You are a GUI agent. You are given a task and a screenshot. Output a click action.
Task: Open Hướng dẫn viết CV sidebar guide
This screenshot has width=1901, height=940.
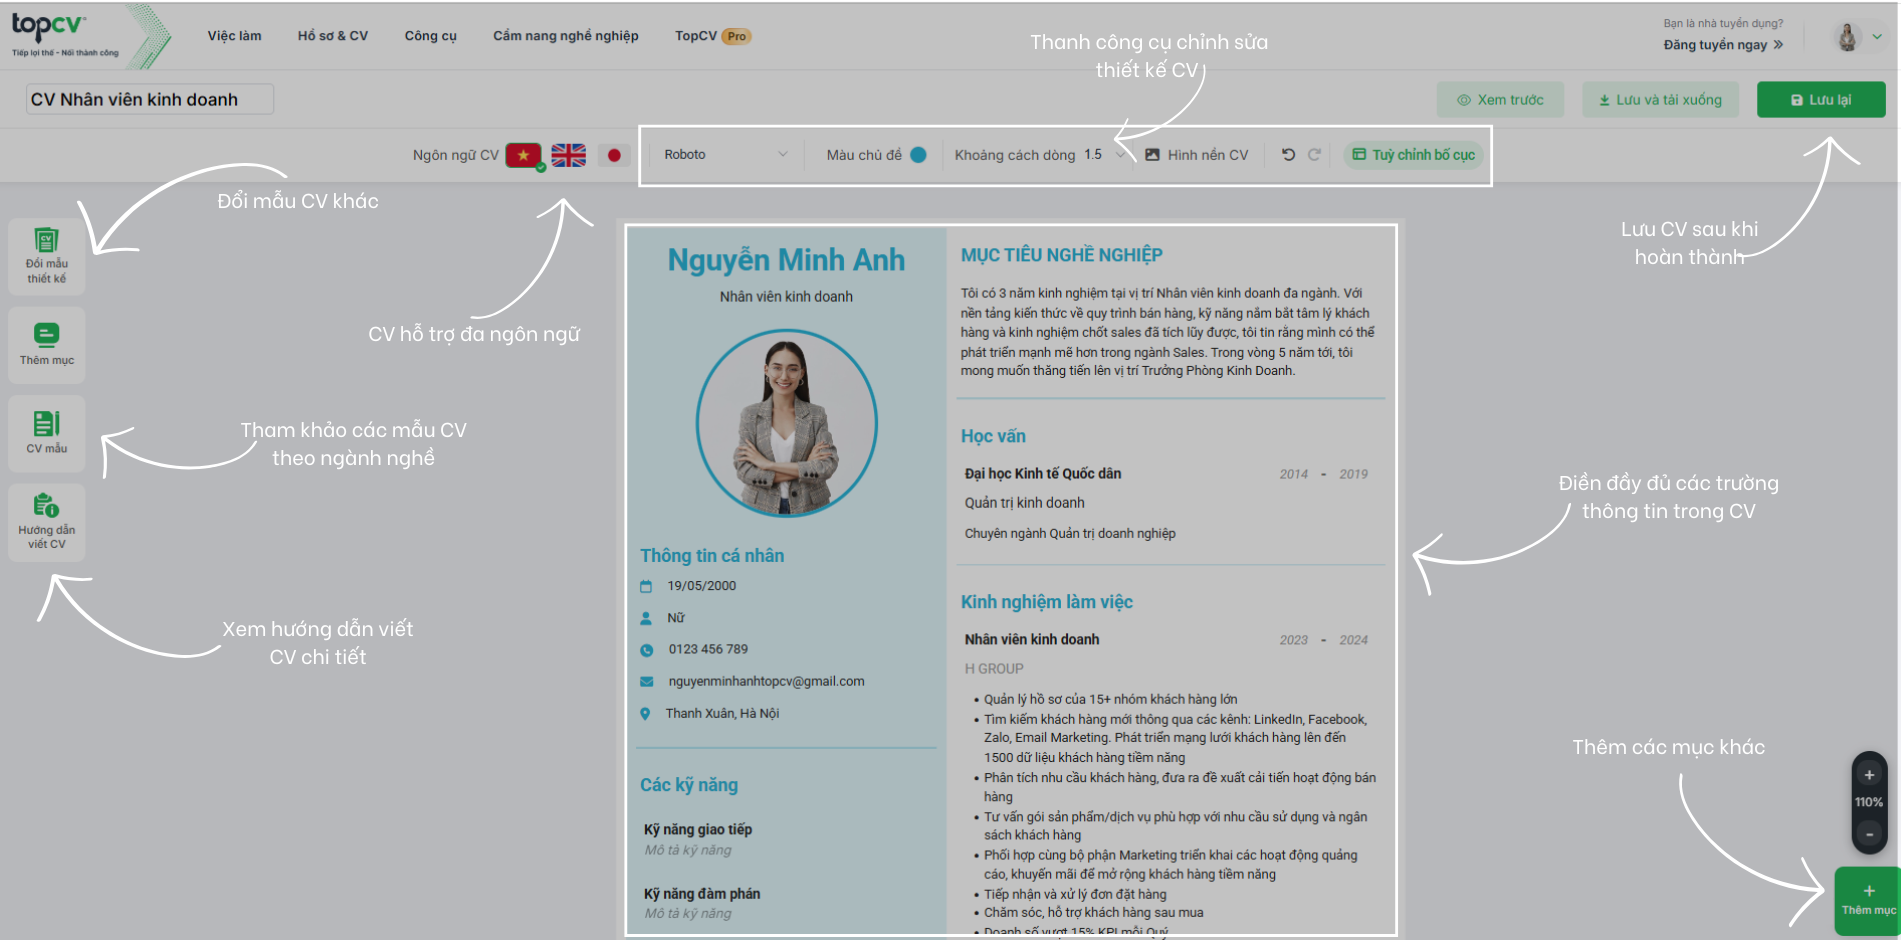pos(46,522)
